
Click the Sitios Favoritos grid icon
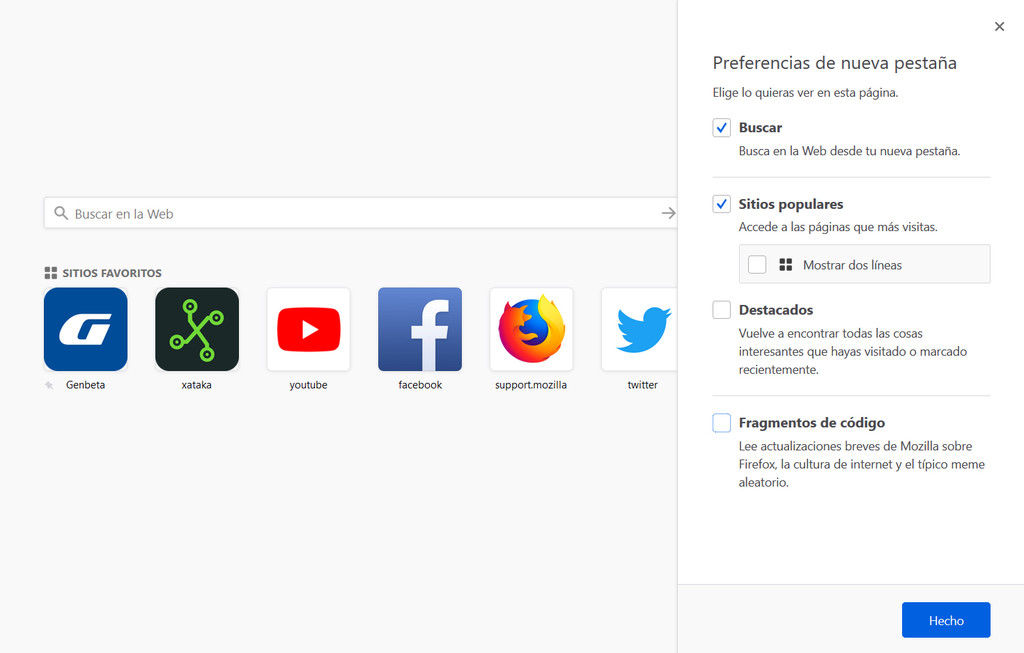50,273
